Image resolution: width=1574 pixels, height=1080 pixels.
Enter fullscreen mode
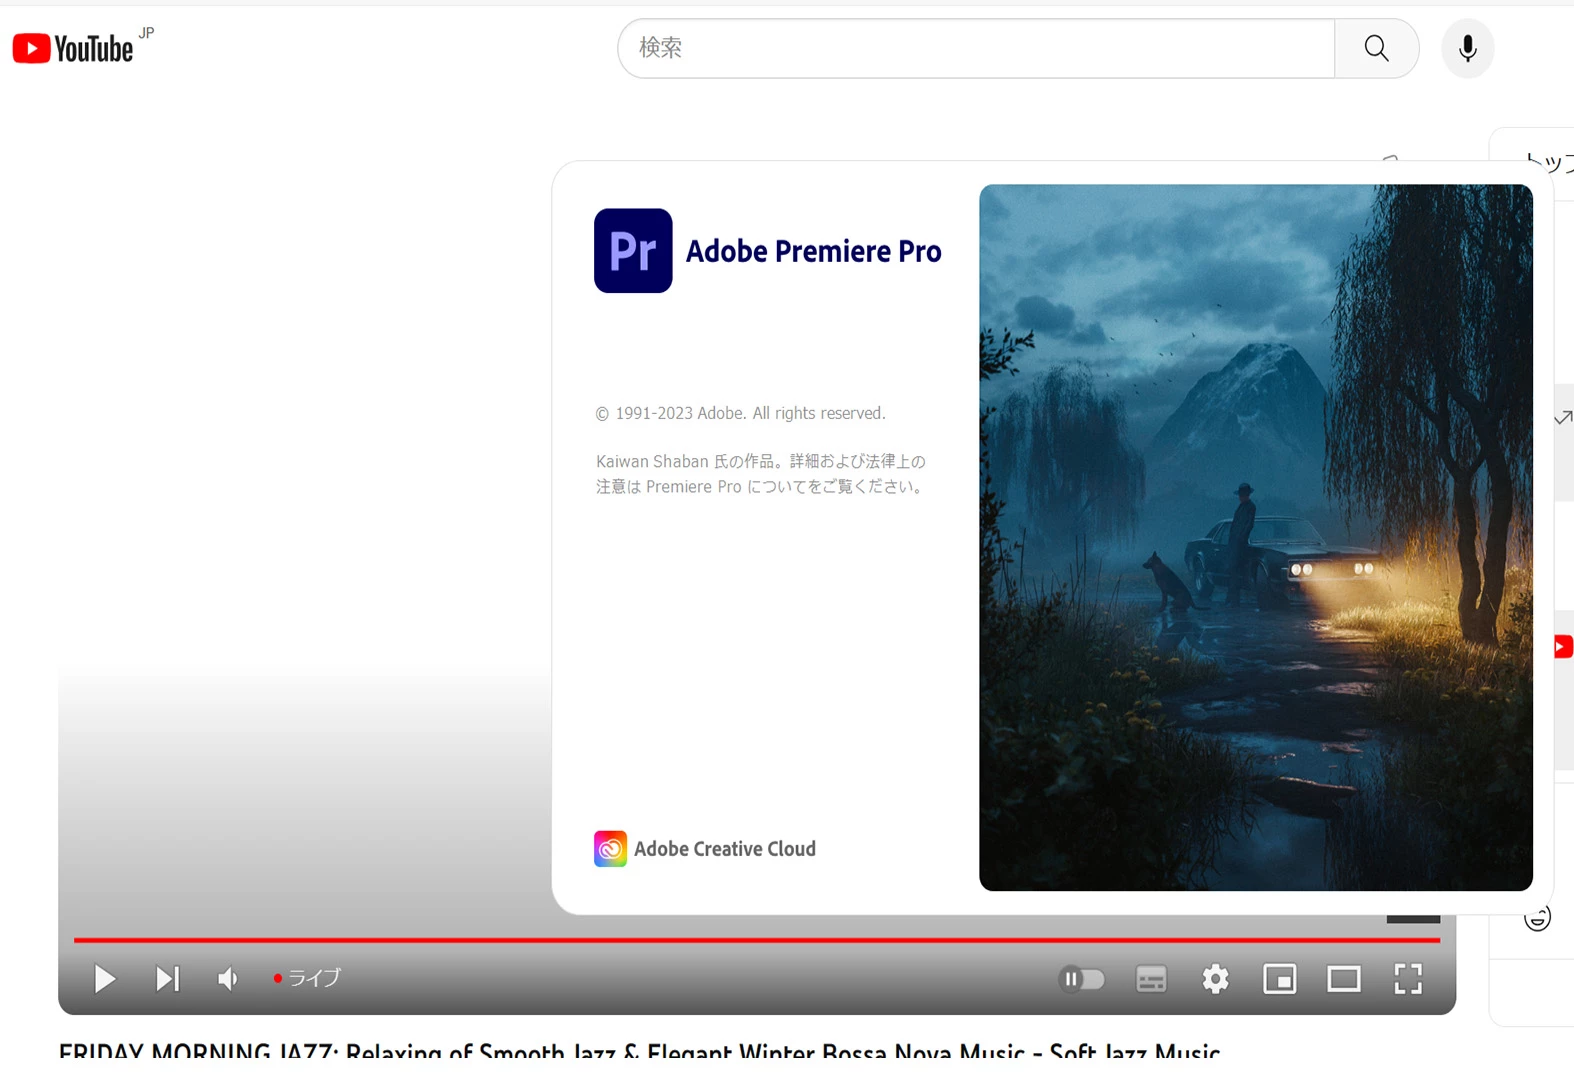coord(1408,979)
